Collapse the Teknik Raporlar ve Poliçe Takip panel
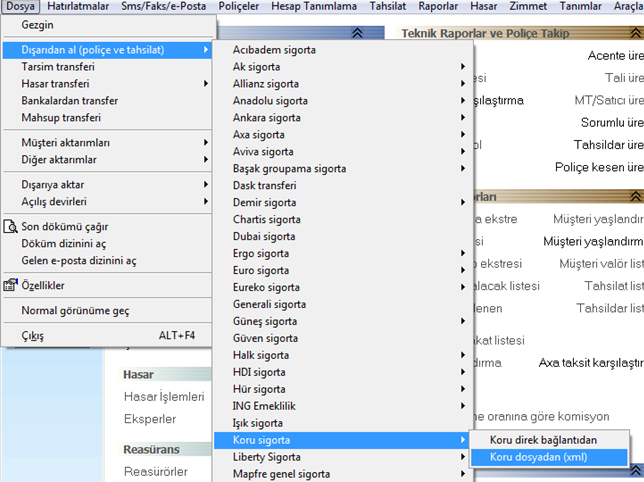Image resolution: width=644 pixels, height=482 pixels. point(635,33)
